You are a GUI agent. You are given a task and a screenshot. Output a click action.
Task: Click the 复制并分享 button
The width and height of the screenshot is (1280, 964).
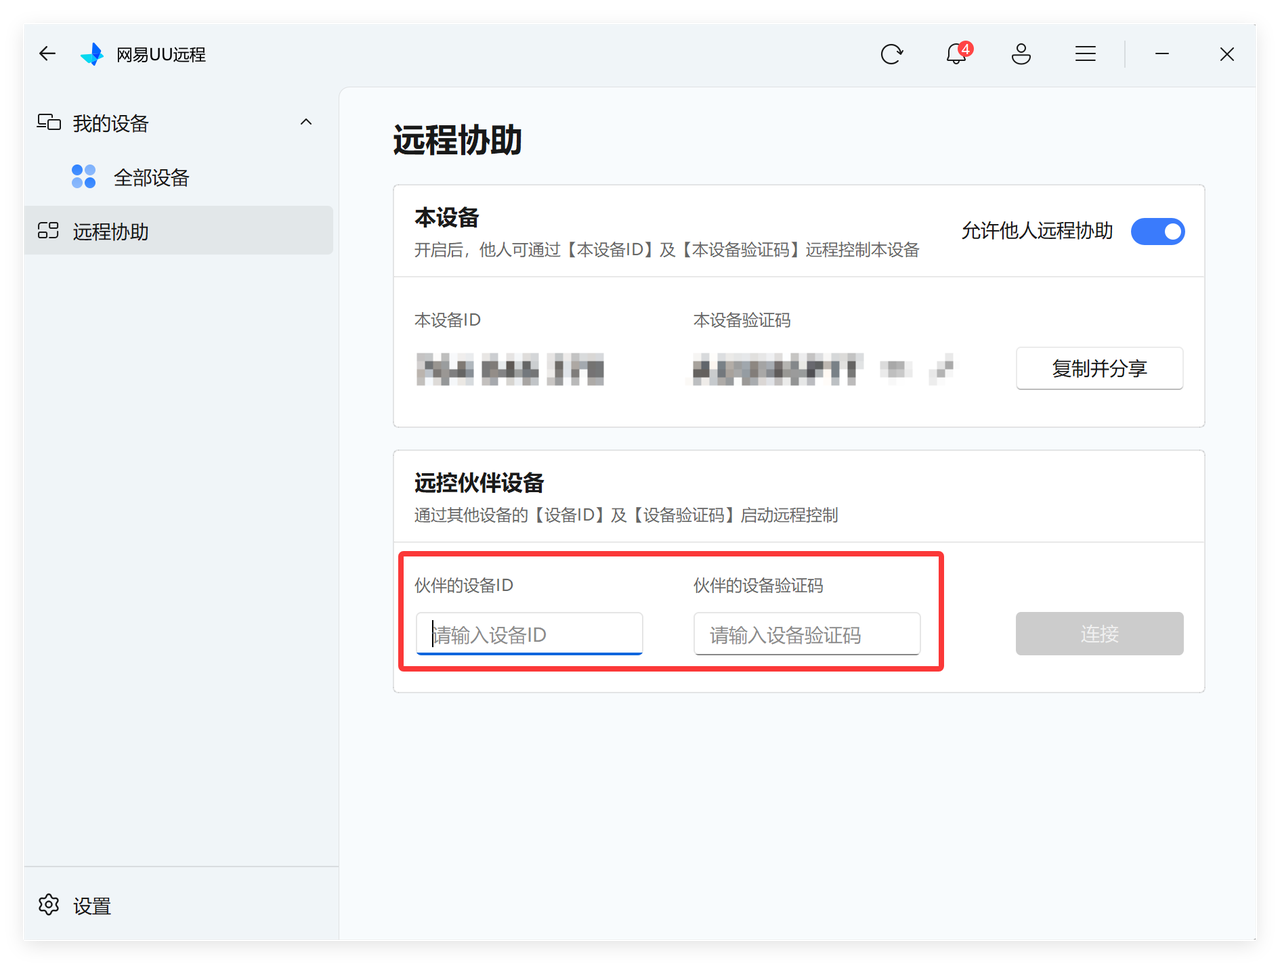pyautogui.click(x=1100, y=368)
